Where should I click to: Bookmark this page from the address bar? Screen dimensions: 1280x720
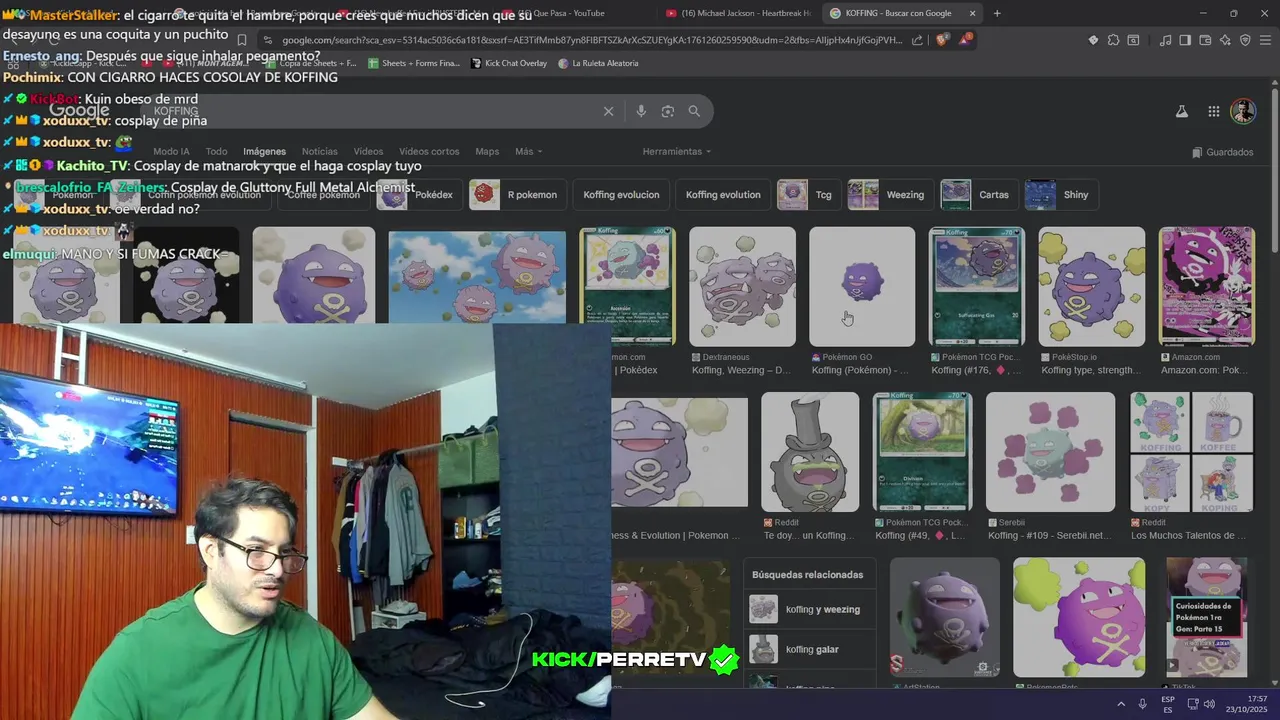click(x=241, y=40)
